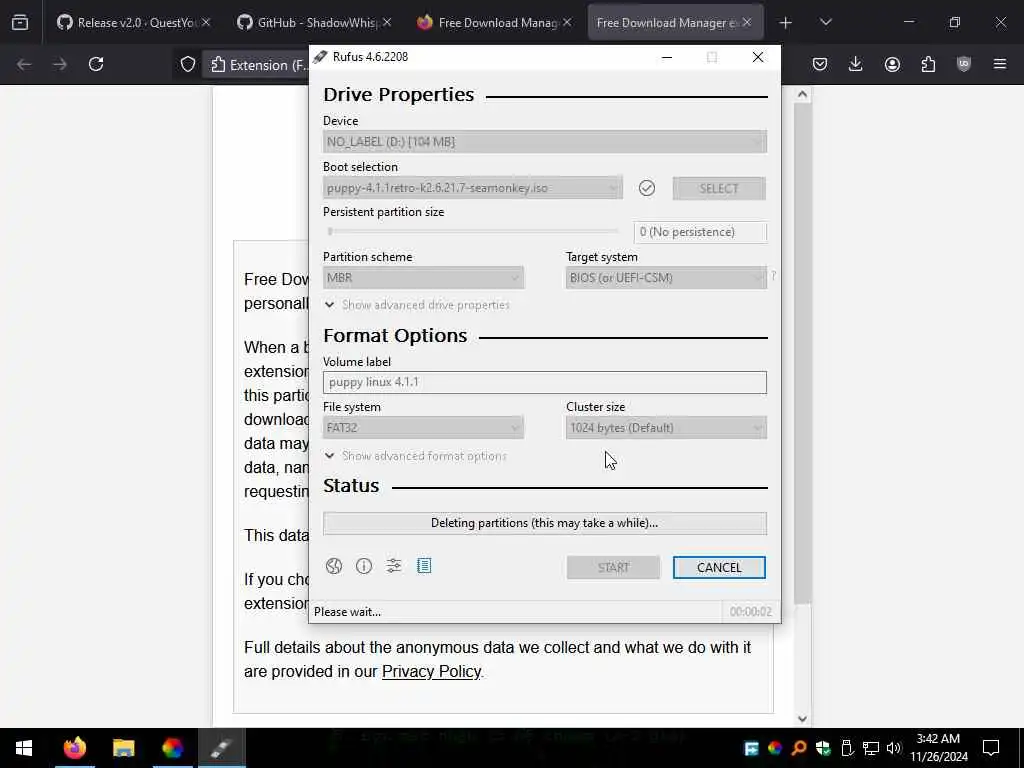1024x768 pixels.
Task: Open Cluster size 1024 bytes dropdown
Action: point(666,428)
